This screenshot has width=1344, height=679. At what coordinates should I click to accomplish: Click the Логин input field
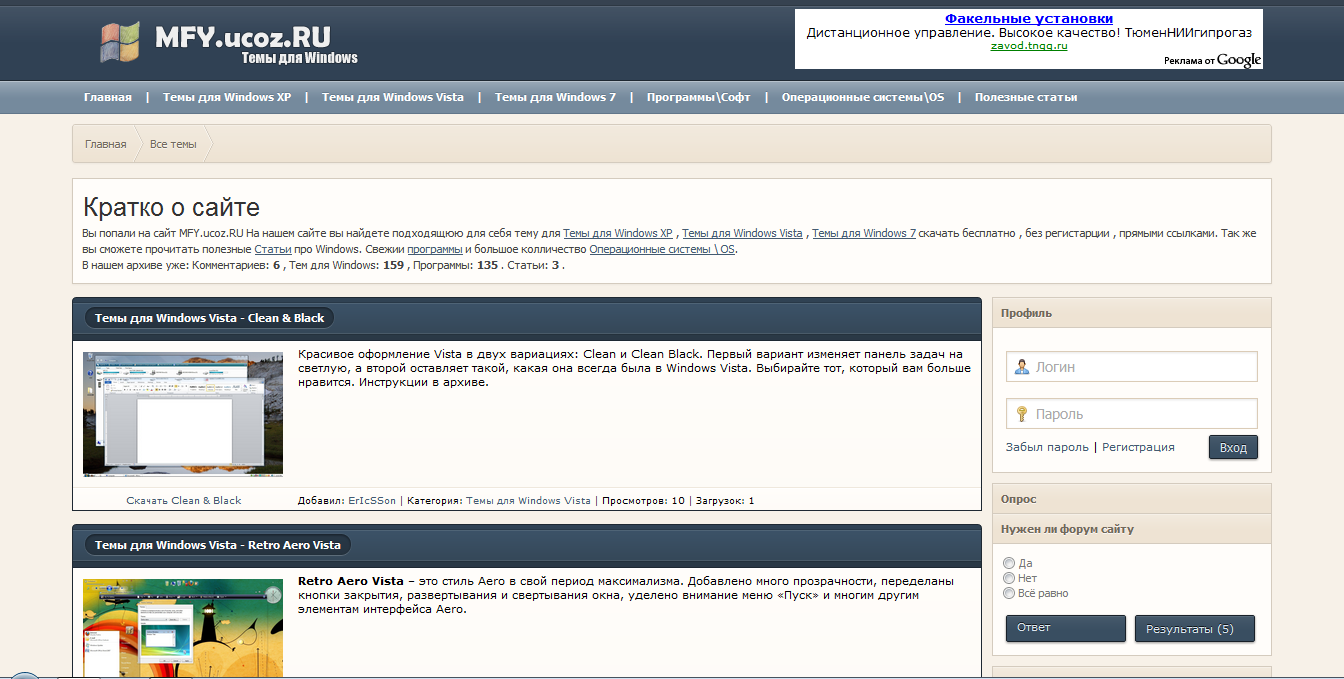coord(1132,367)
